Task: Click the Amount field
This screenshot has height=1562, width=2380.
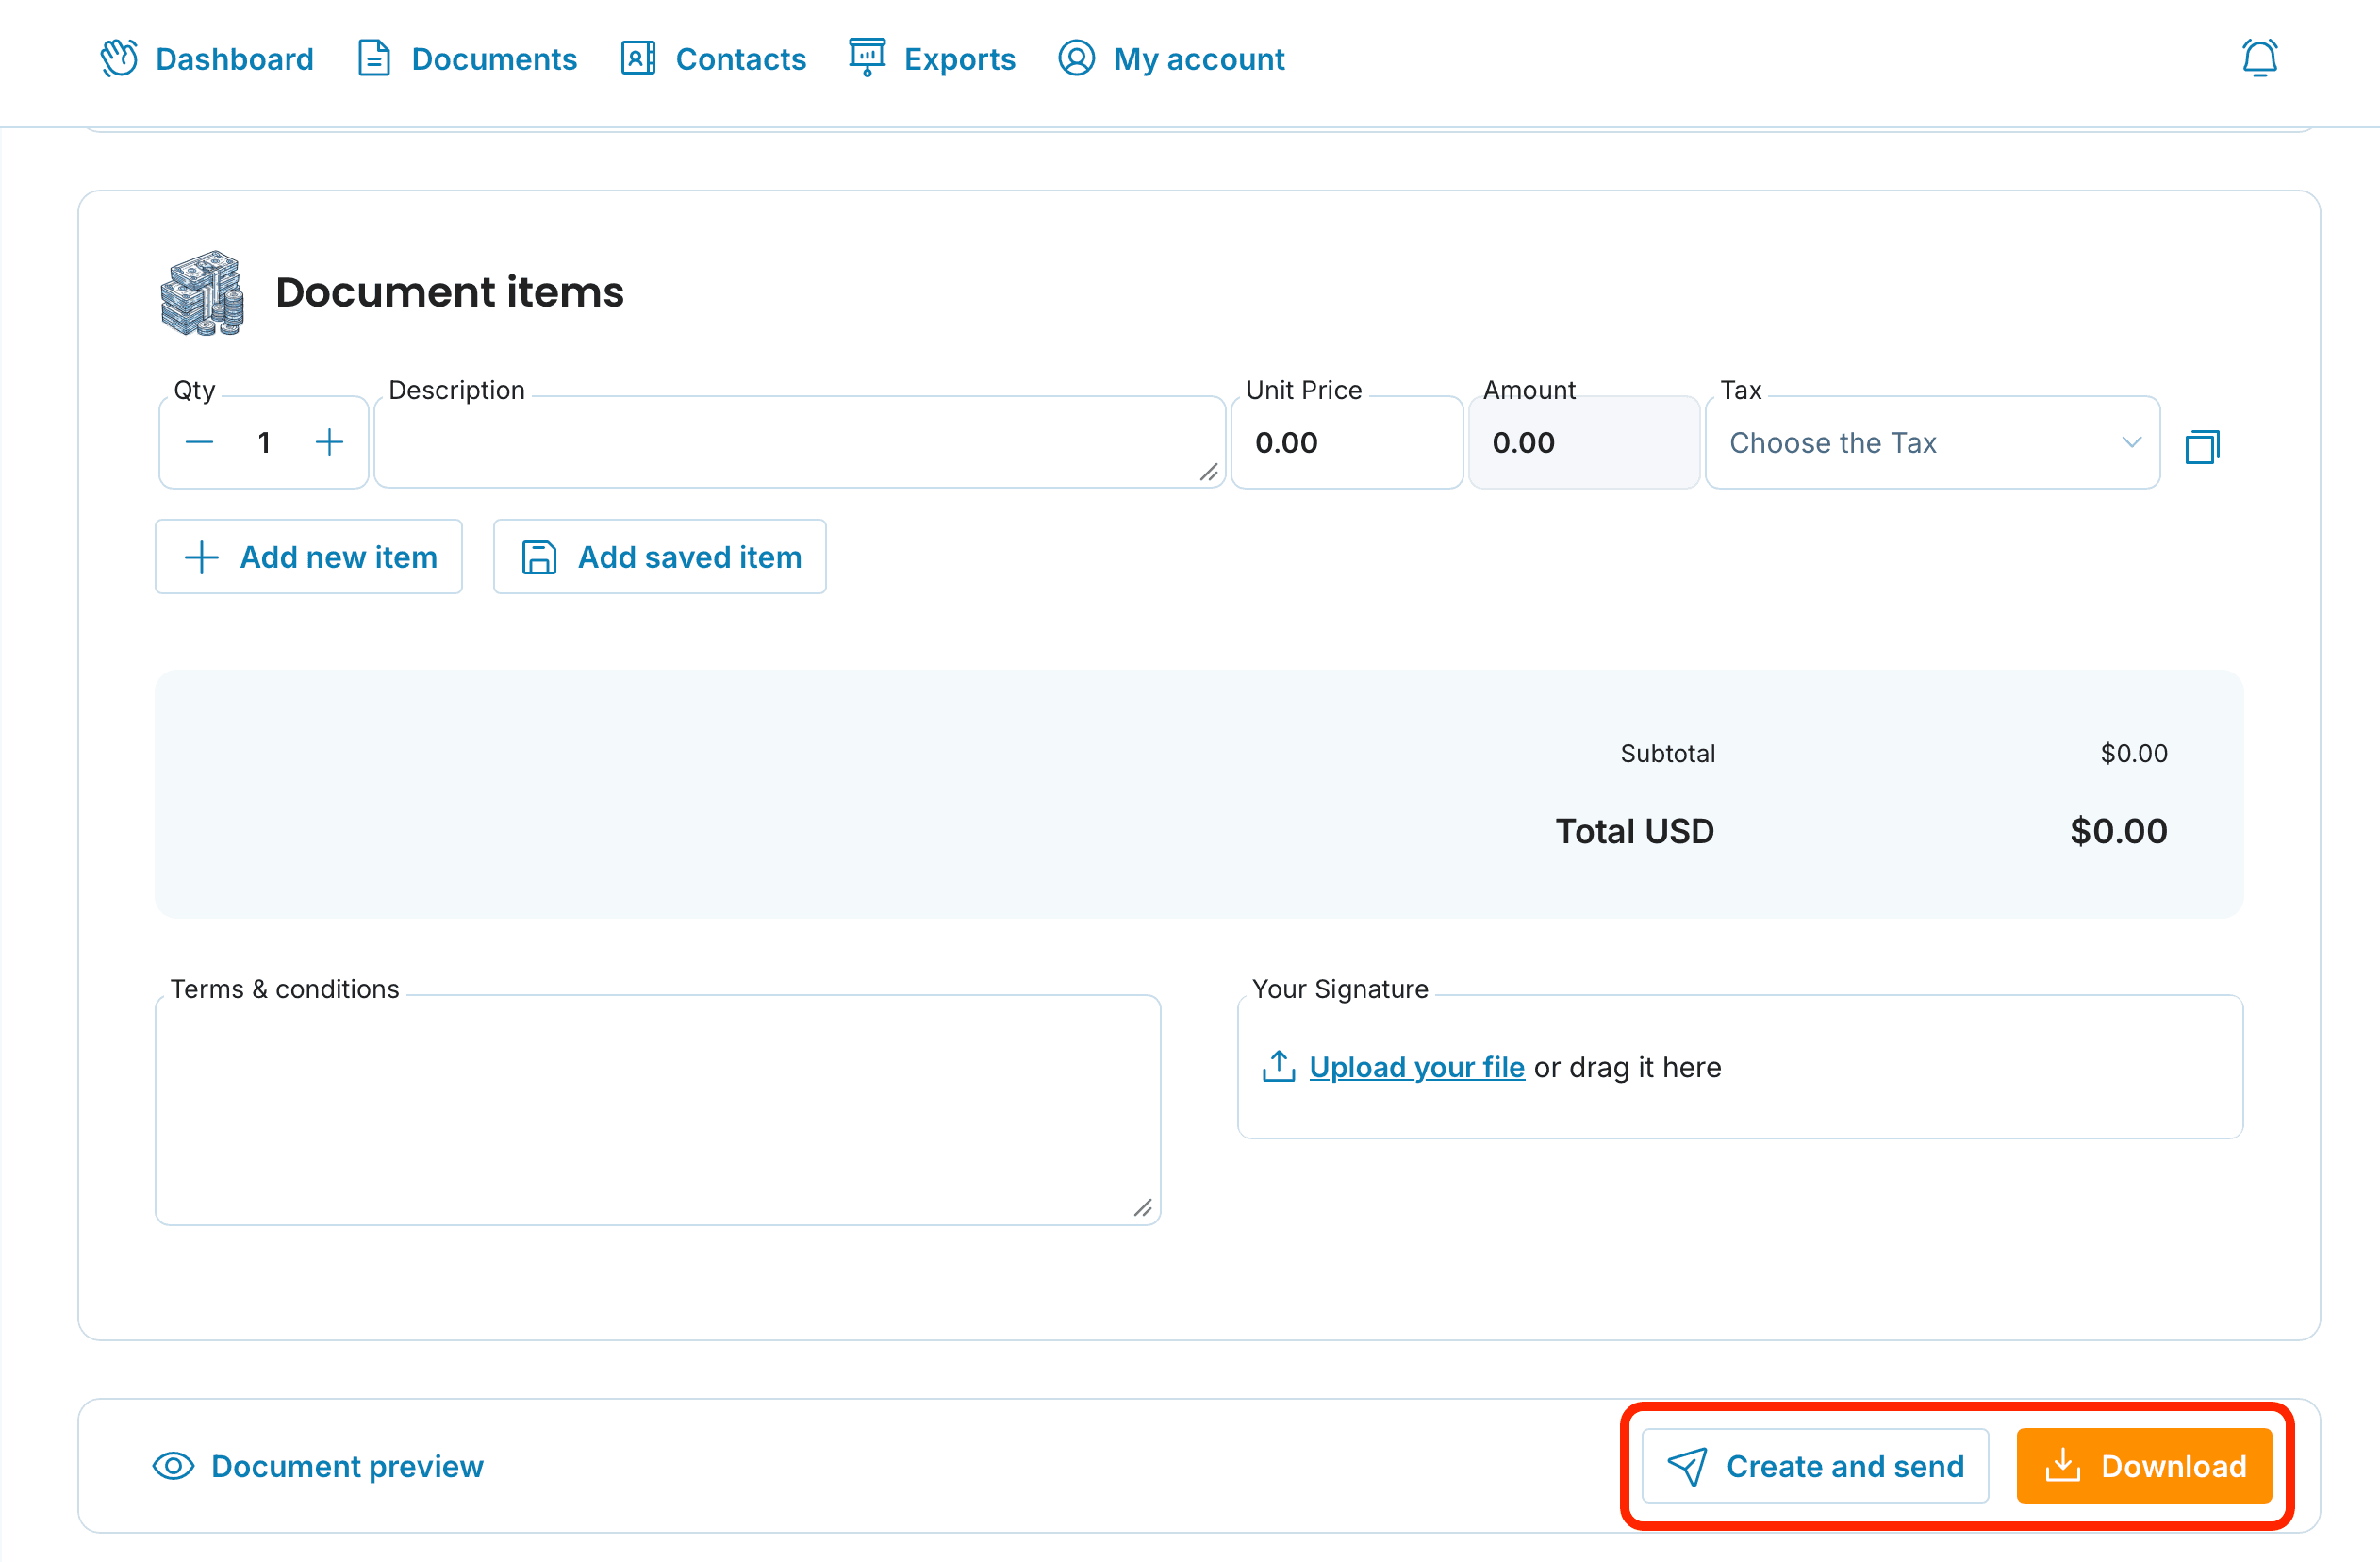Action: pos(1584,442)
